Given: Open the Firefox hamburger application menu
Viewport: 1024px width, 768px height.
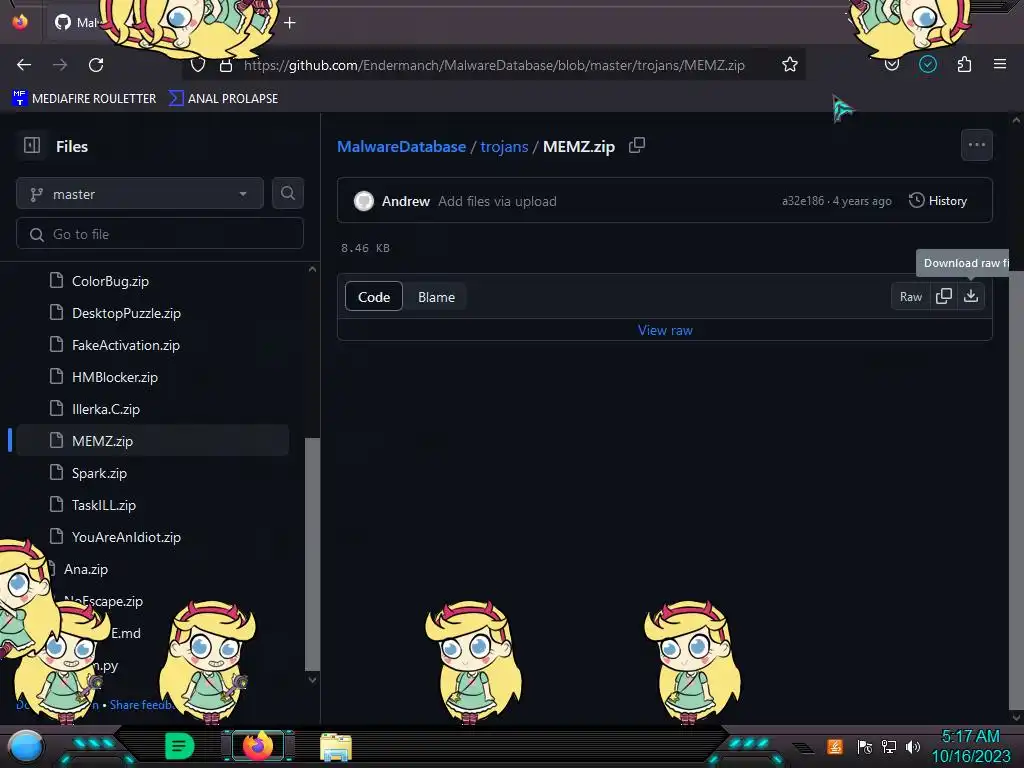Looking at the screenshot, I should click(x=999, y=64).
